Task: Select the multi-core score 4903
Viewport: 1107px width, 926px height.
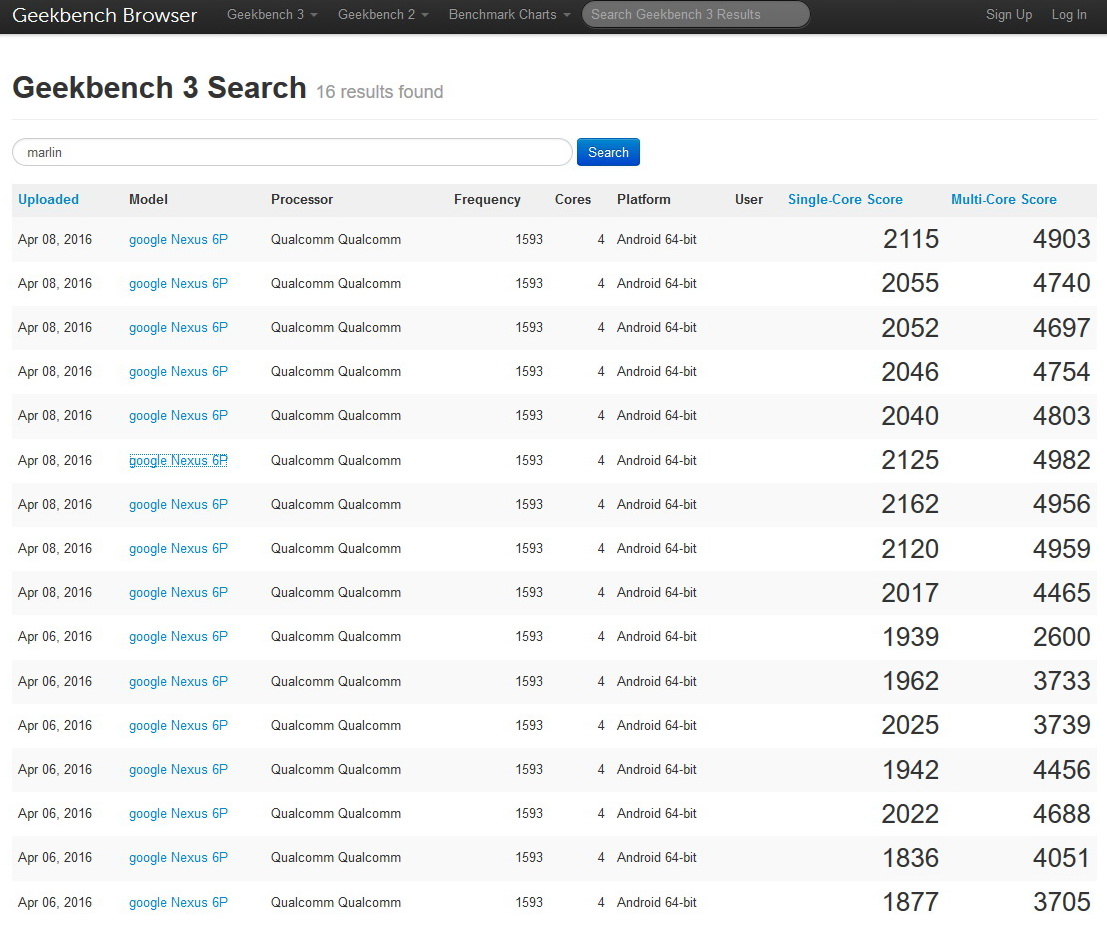Action: point(1061,239)
